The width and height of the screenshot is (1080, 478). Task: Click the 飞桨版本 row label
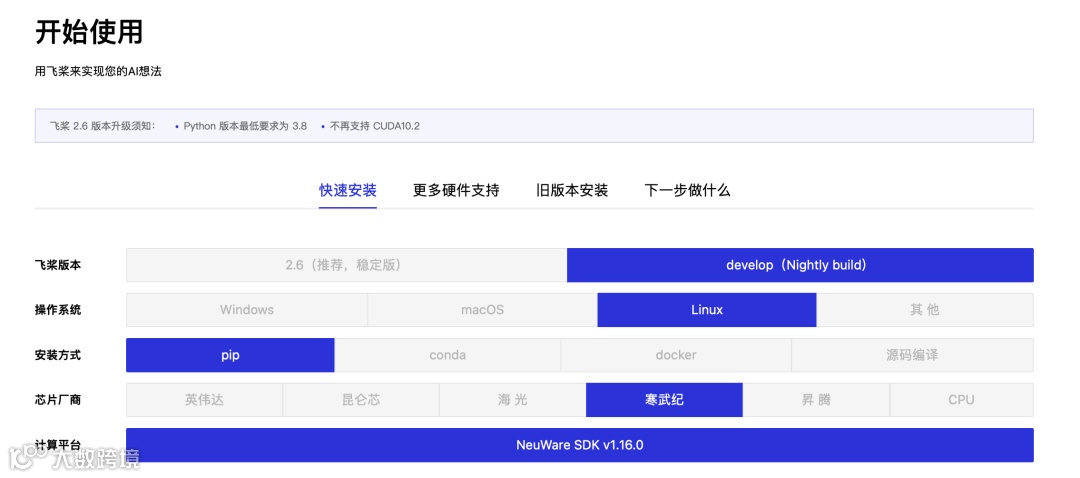[x=58, y=265]
